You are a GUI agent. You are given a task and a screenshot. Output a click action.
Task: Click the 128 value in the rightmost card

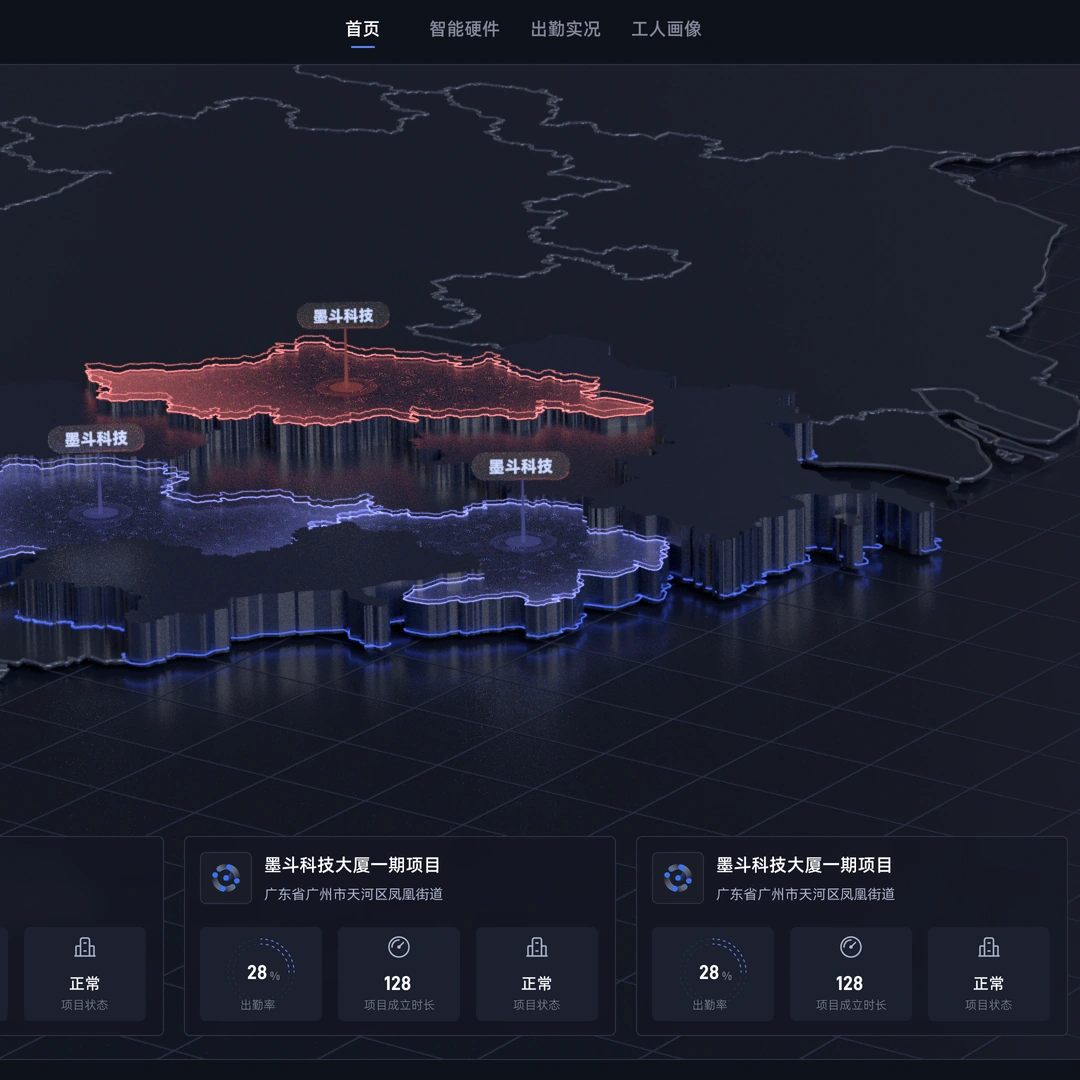tap(849, 984)
